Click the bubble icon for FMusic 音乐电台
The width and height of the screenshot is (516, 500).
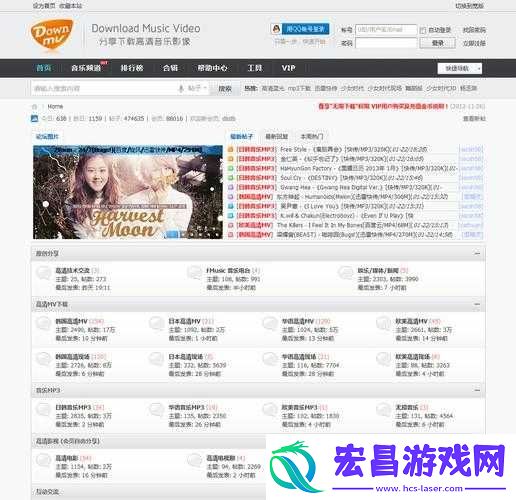pyautogui.click(x=195, y=273)
